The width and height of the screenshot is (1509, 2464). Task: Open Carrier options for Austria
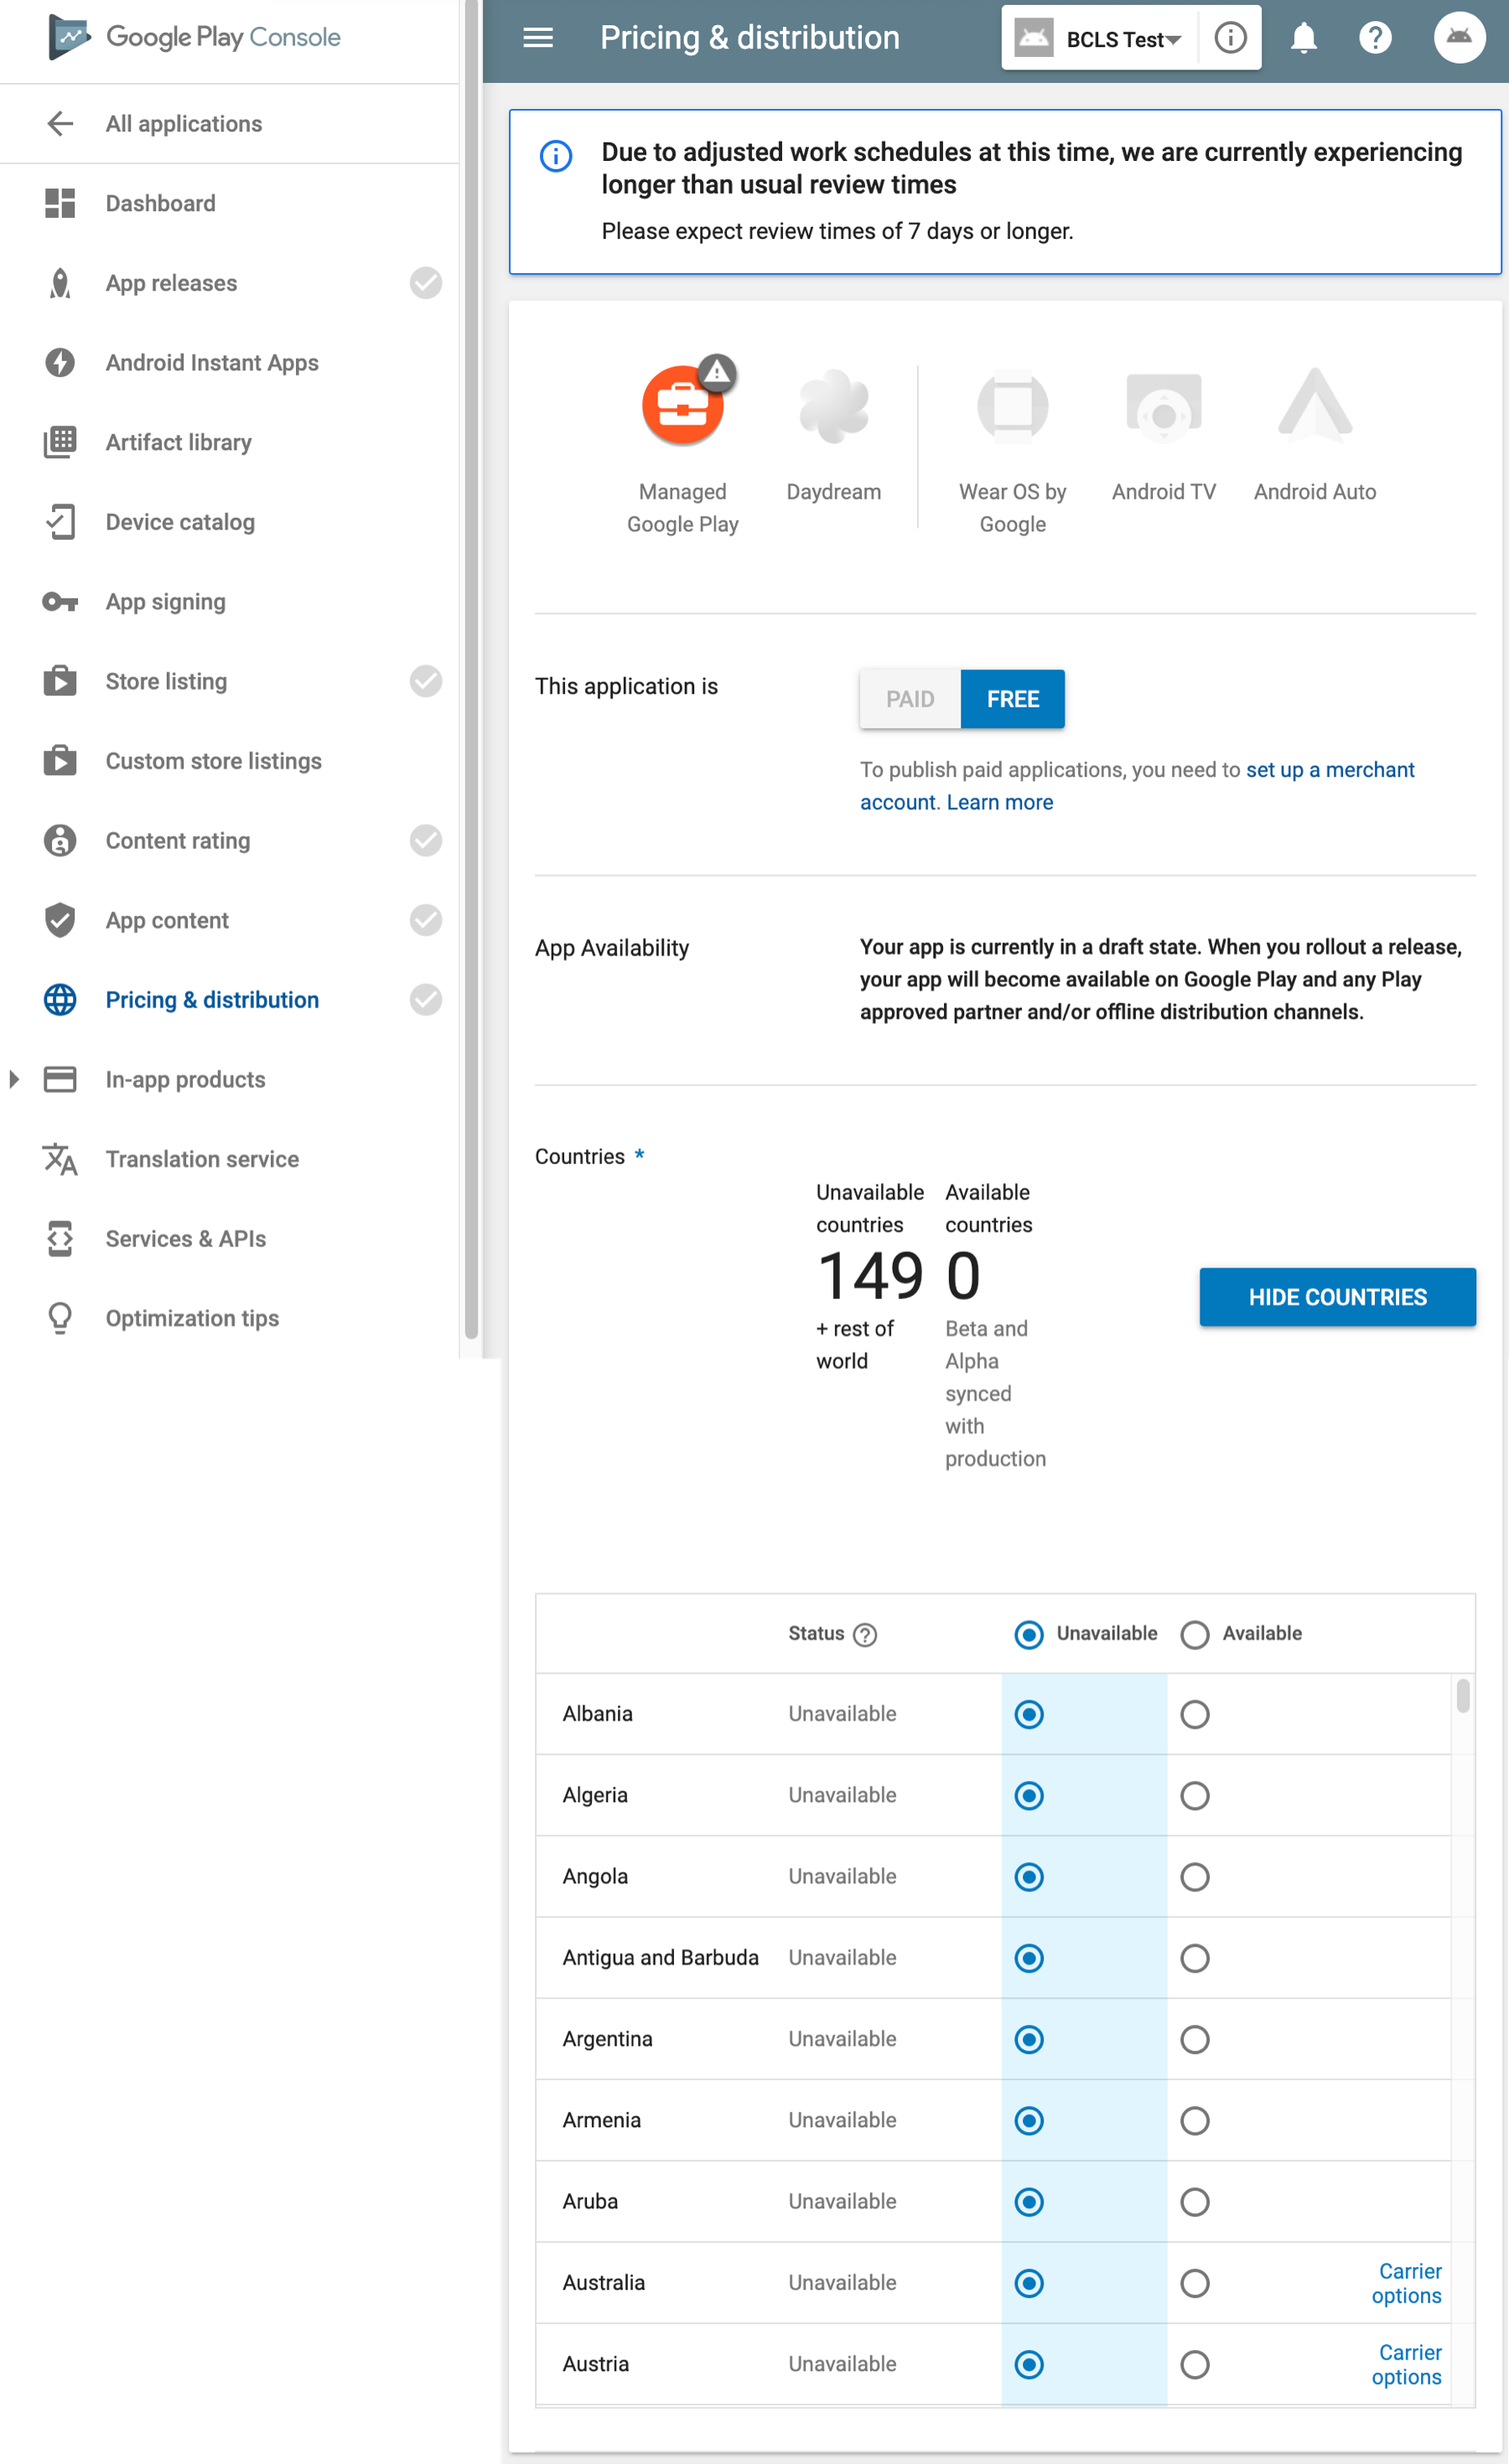pos(1407,2364)
